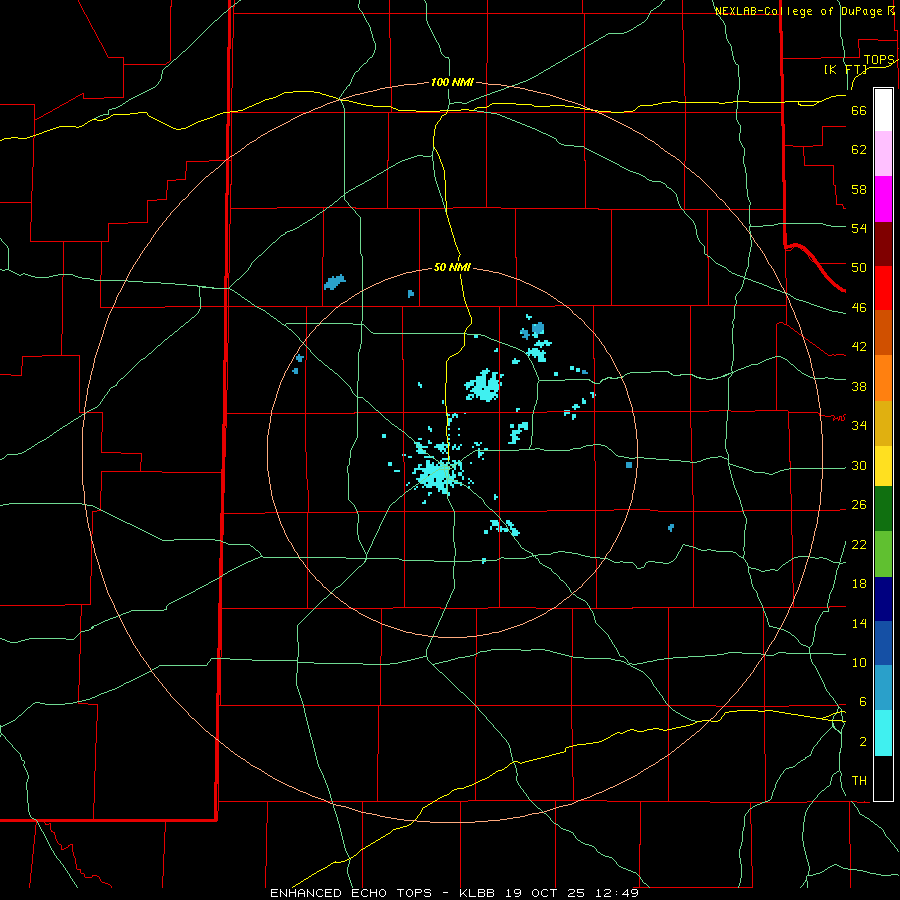Select the dark green legend swatch
The width and height of the screenshot is (900, 900).
click(x=883, y=509)
